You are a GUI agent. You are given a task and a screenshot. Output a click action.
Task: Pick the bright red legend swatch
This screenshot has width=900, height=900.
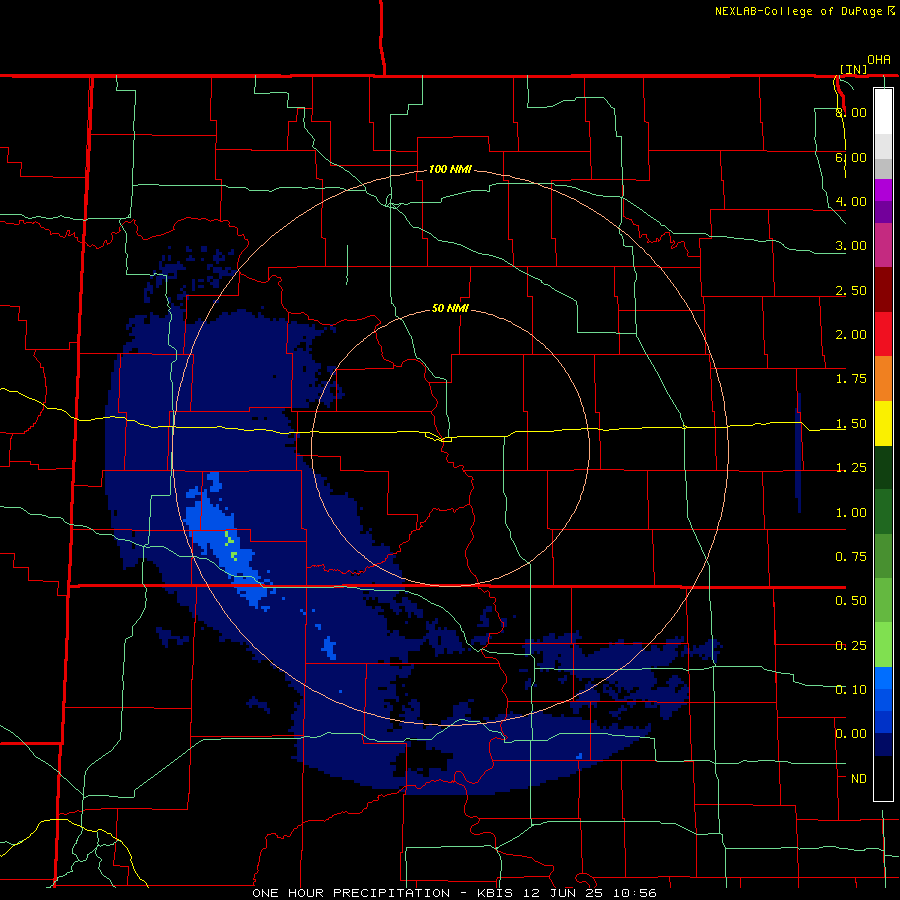[x=883, y=334]
